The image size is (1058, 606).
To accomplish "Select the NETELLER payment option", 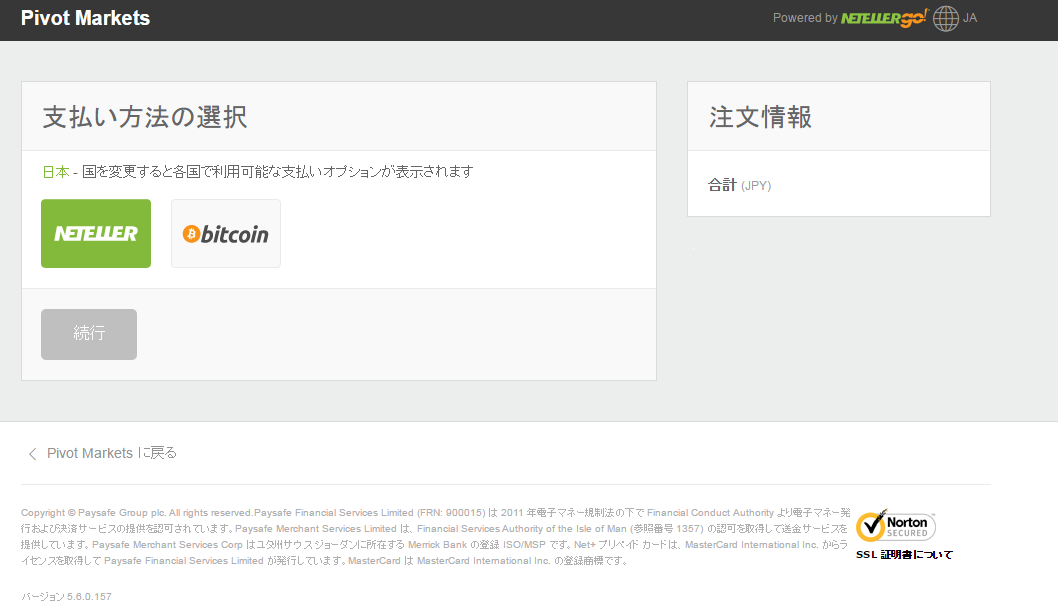I will pyautogui.click(x=96, y=233).
